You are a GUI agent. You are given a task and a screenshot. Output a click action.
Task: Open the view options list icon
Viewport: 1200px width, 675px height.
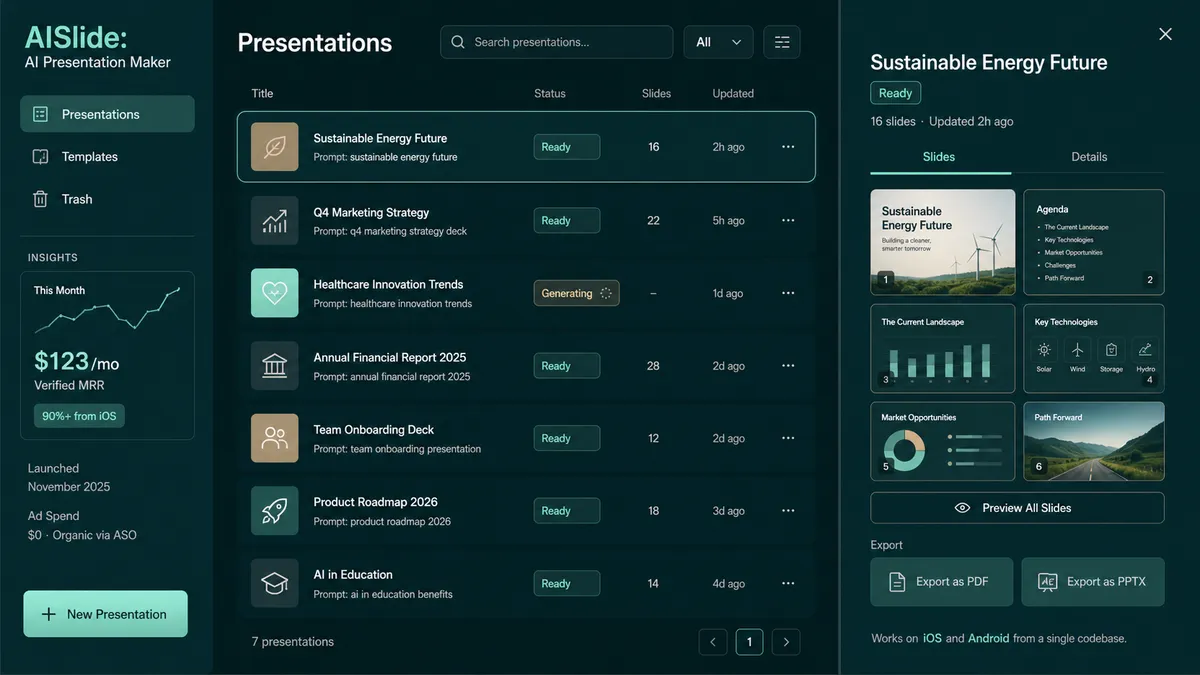coord(782,42)
